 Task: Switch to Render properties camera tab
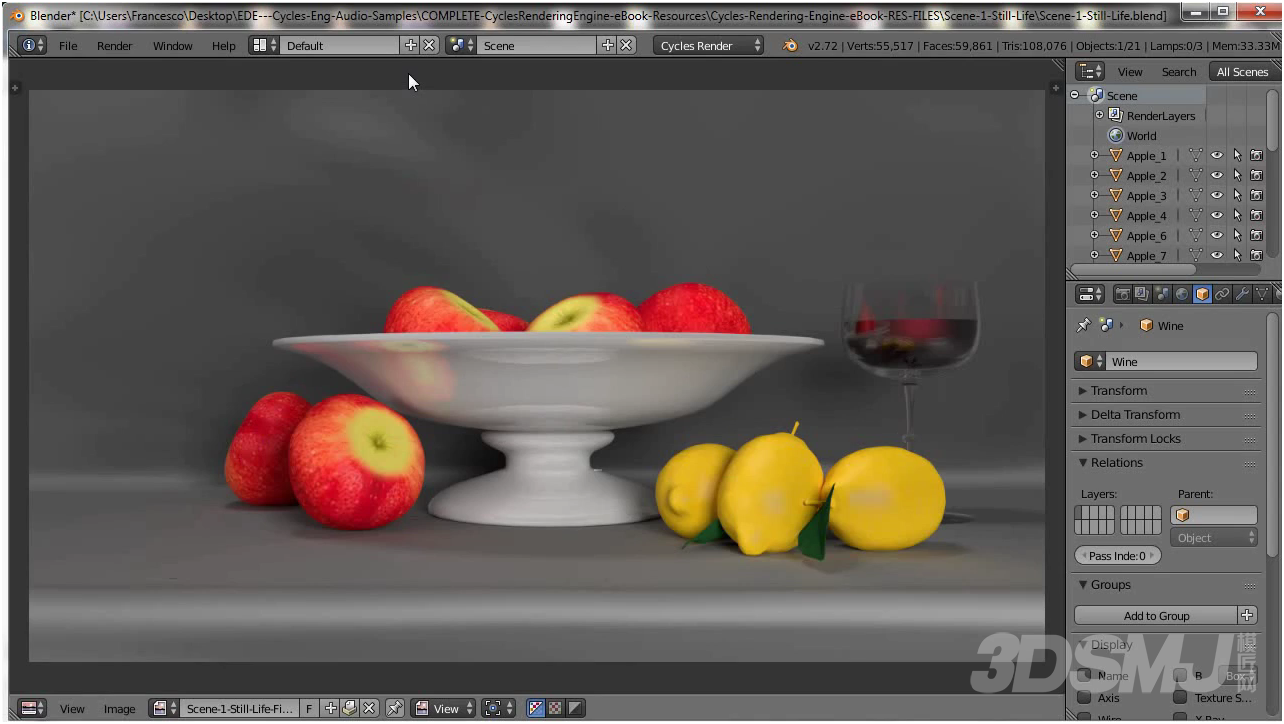coord(1122,294)
